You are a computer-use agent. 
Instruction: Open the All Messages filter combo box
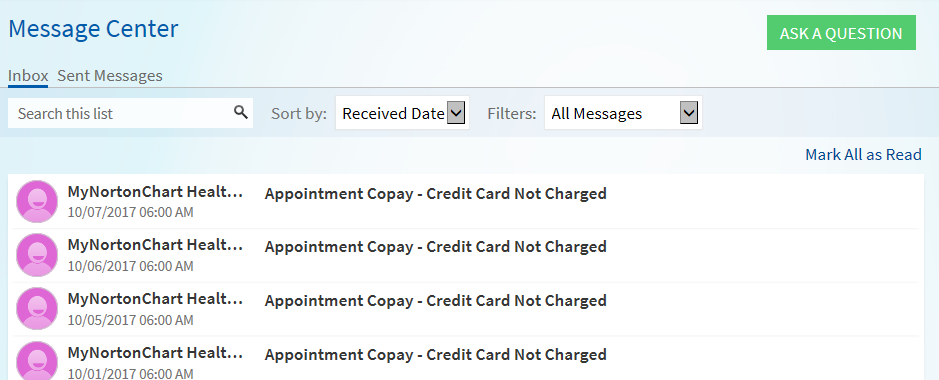623,113
